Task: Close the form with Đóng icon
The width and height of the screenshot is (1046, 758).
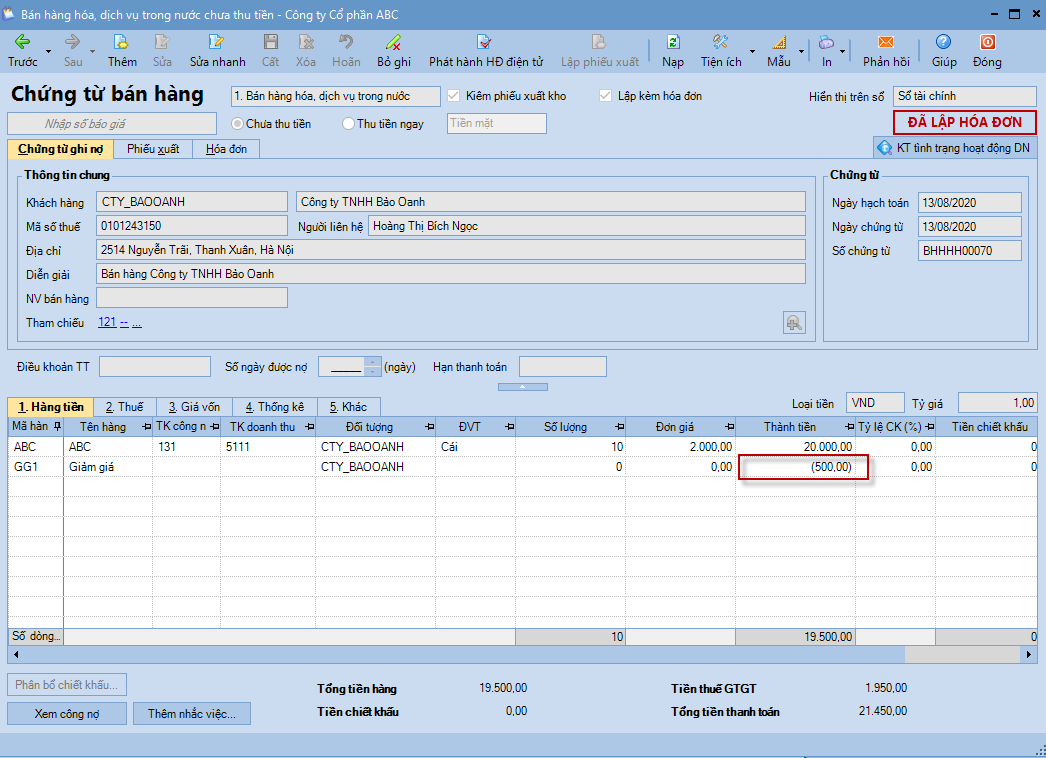Action: pos(987,43)
